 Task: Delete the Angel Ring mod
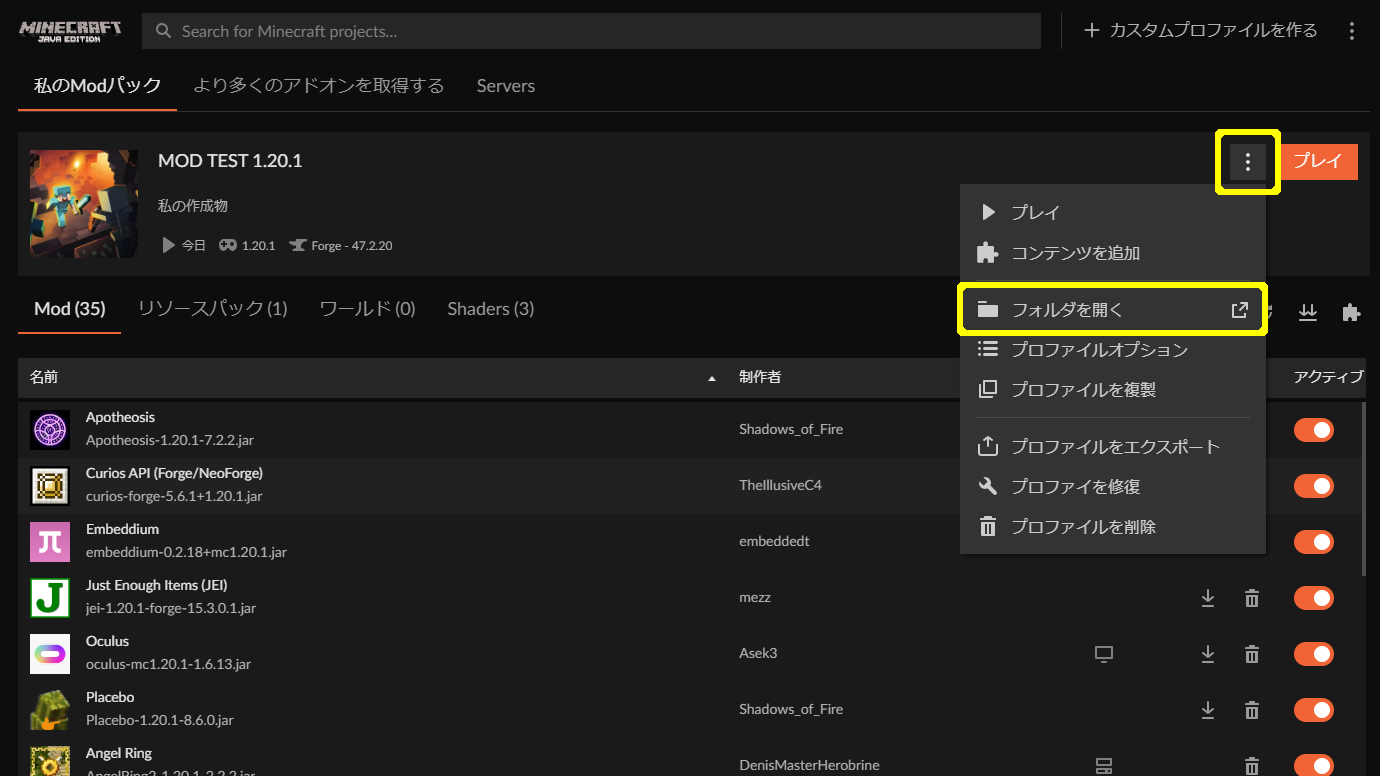(x=1252, y=766)
